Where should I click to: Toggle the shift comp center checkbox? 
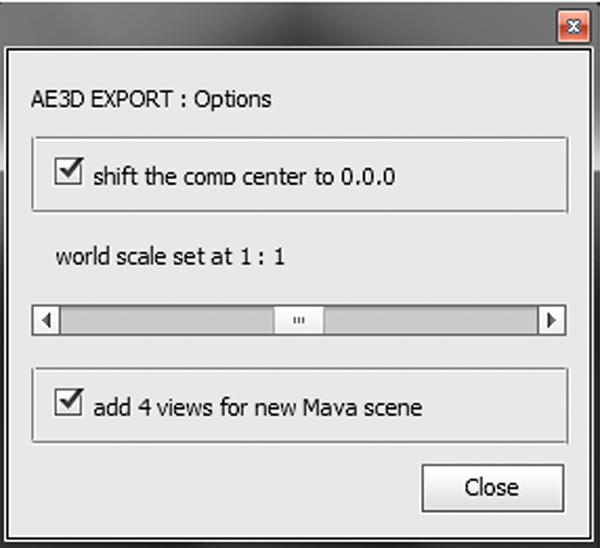68,171
